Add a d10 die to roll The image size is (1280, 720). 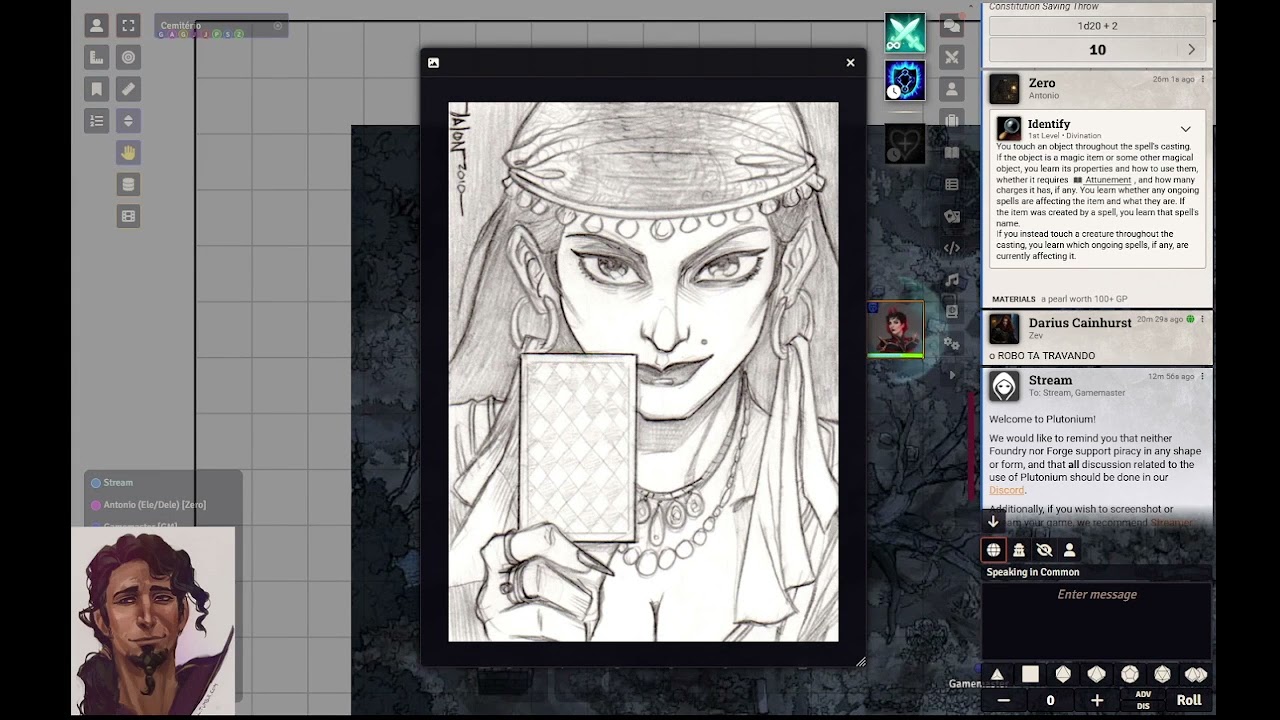tap(1096, 675)
